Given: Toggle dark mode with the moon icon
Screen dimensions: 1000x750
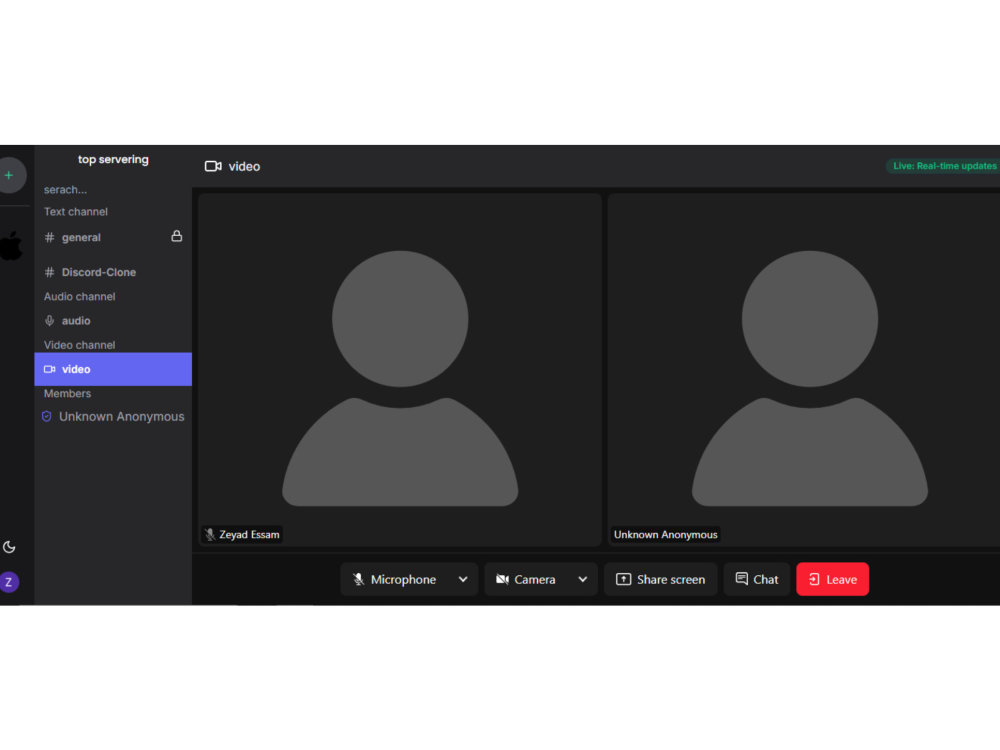Looking at the screenshot, I should (9, 547).
